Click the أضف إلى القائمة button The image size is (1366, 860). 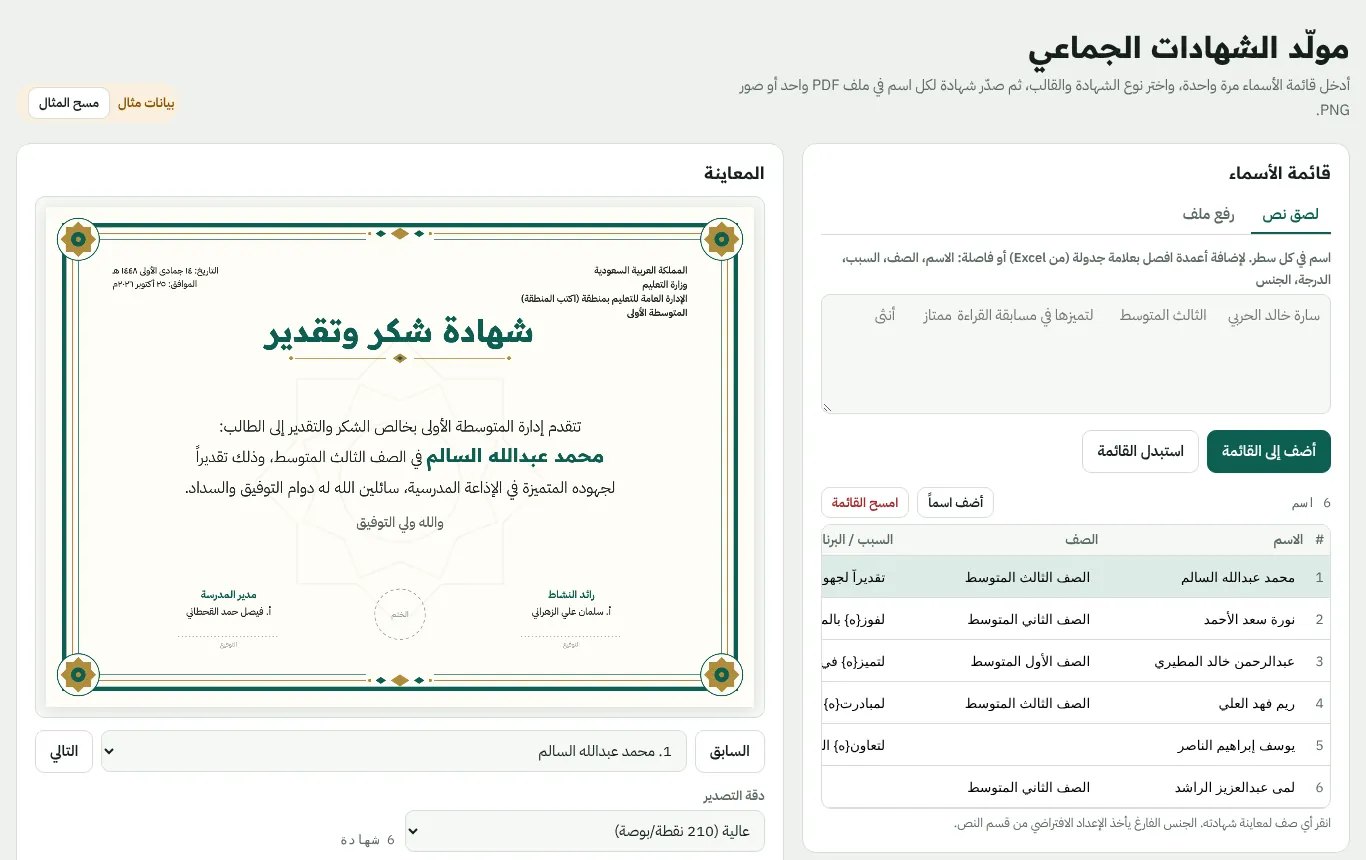point(1269,452)
